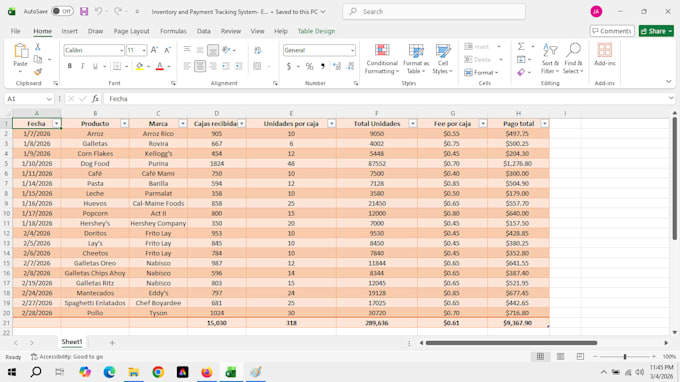This screenshot has width=680, height=382.
Task: Click the Cut scissors icon
Action: pyautogui.click(x=38, y=47)
